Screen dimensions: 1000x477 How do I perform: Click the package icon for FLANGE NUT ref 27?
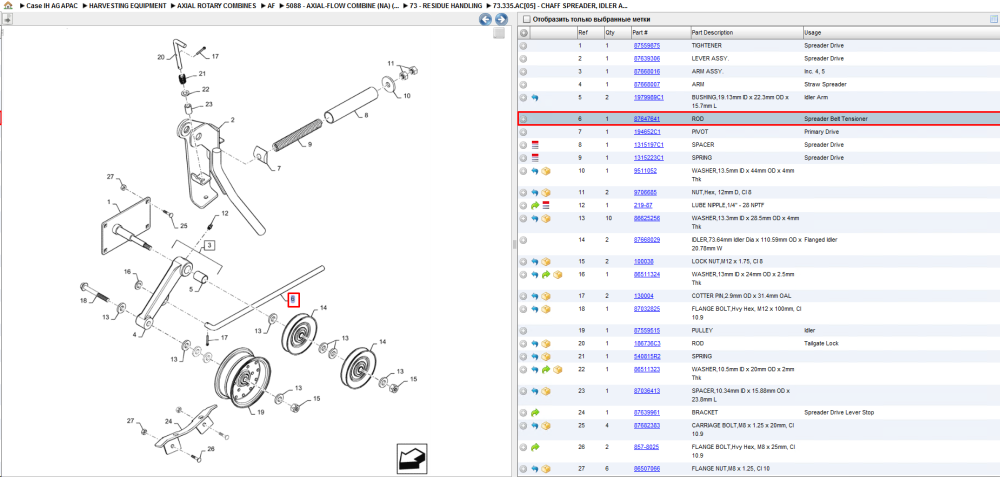coord(546,469)
